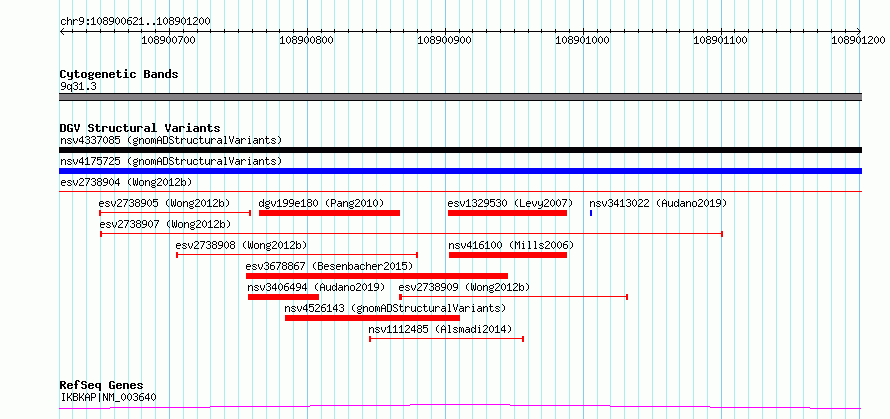Click the esv2738909 (Wong2012b) label

point(464,287)
